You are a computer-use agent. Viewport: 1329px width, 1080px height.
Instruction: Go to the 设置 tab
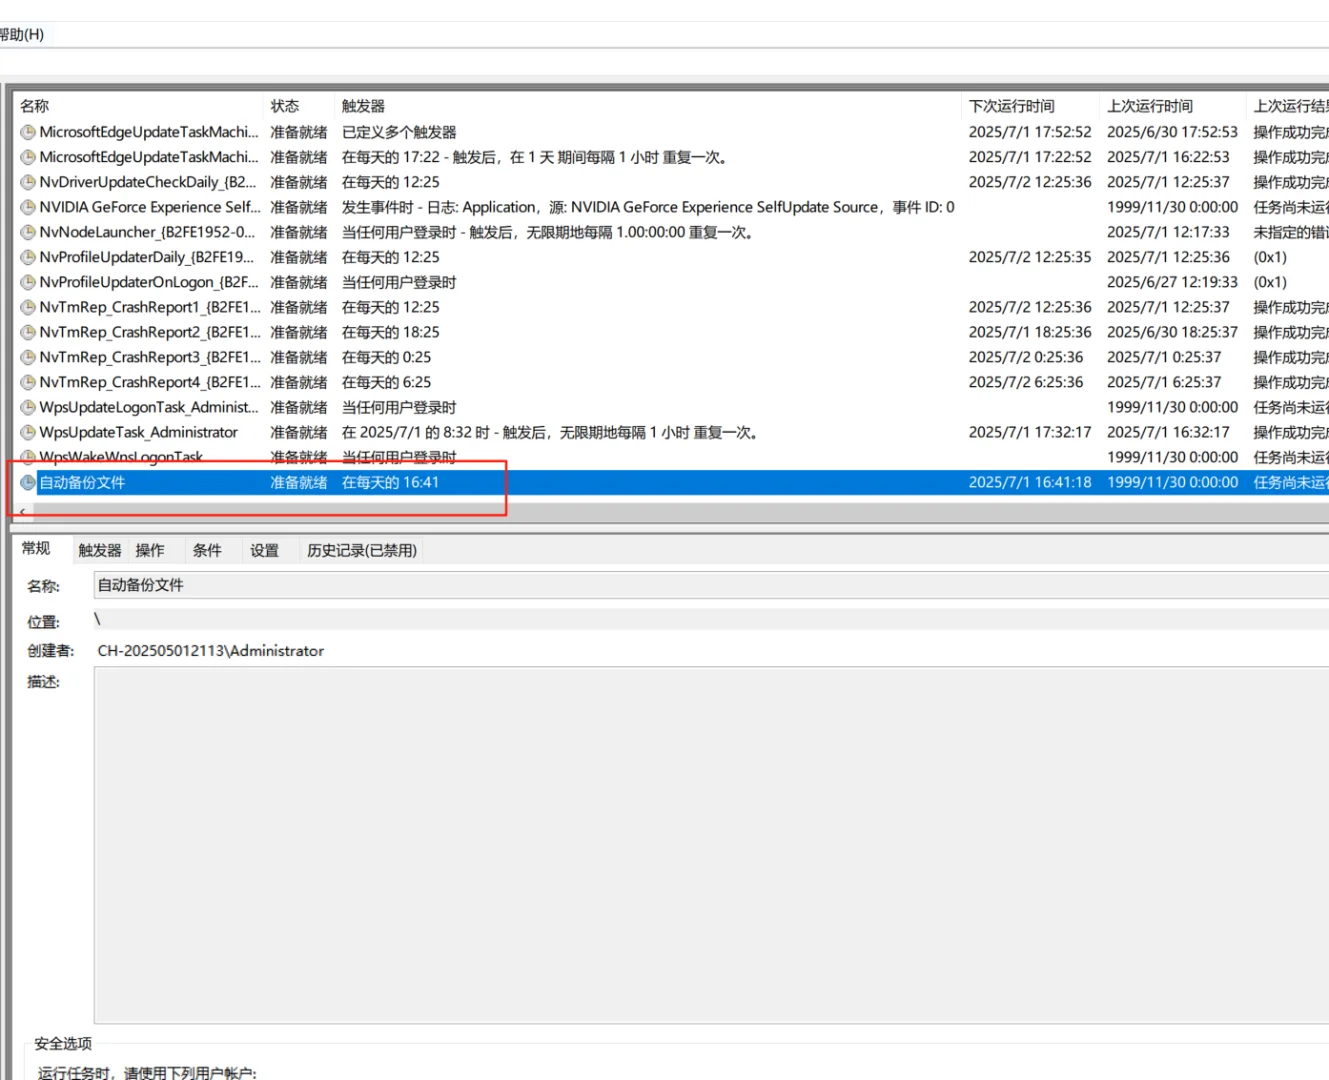pyautogui.click(x=264, y=550)
